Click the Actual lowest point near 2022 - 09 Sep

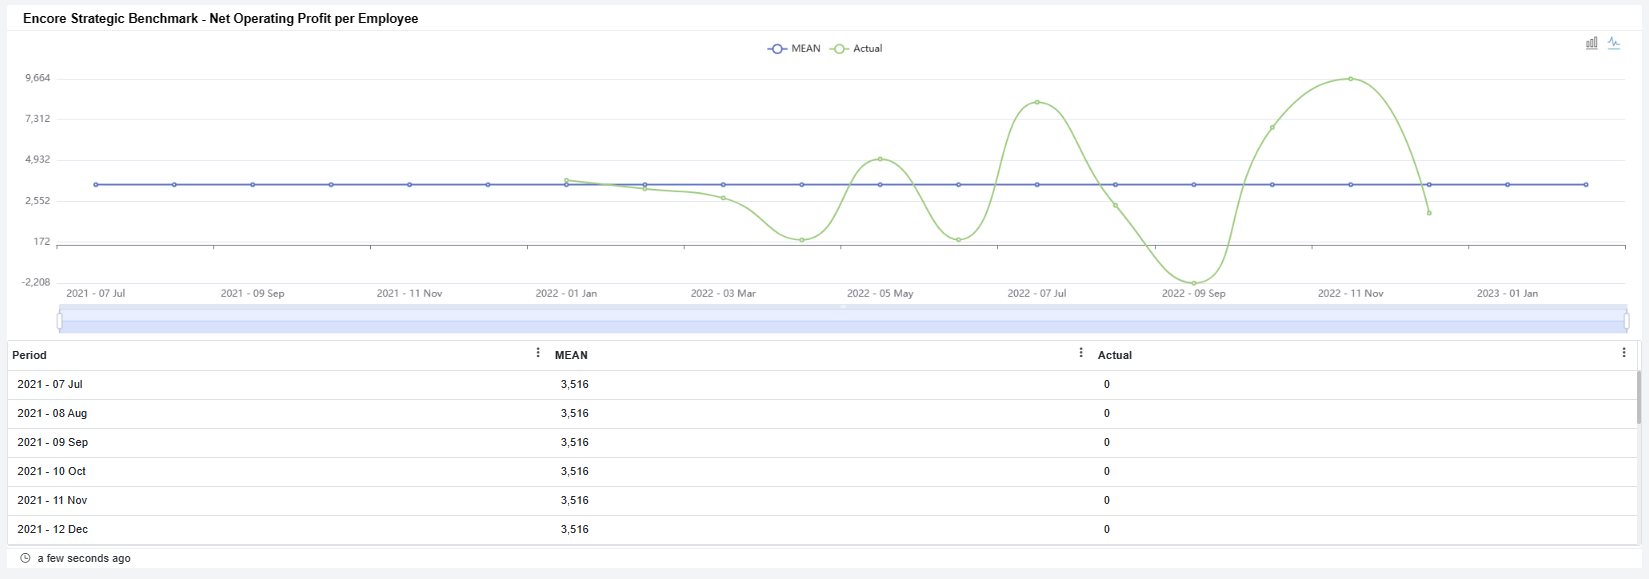point(1194,283)
